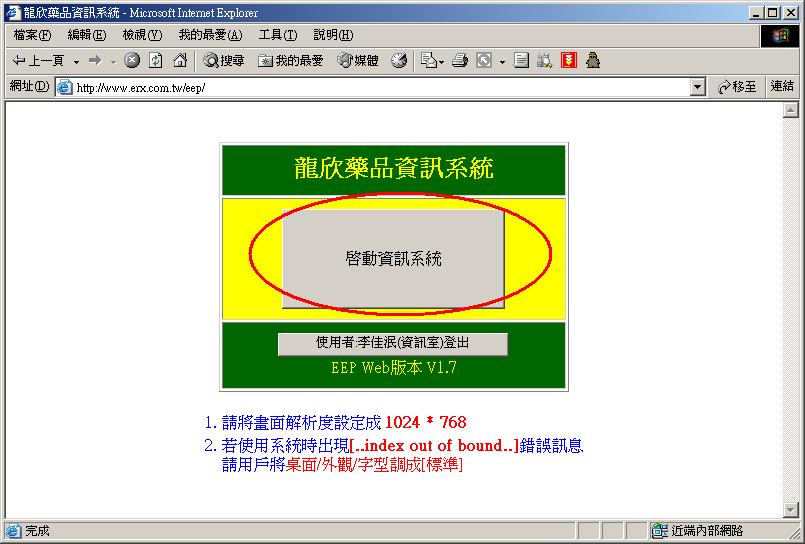Minimize the Internet Explorer window

point(756,13)
